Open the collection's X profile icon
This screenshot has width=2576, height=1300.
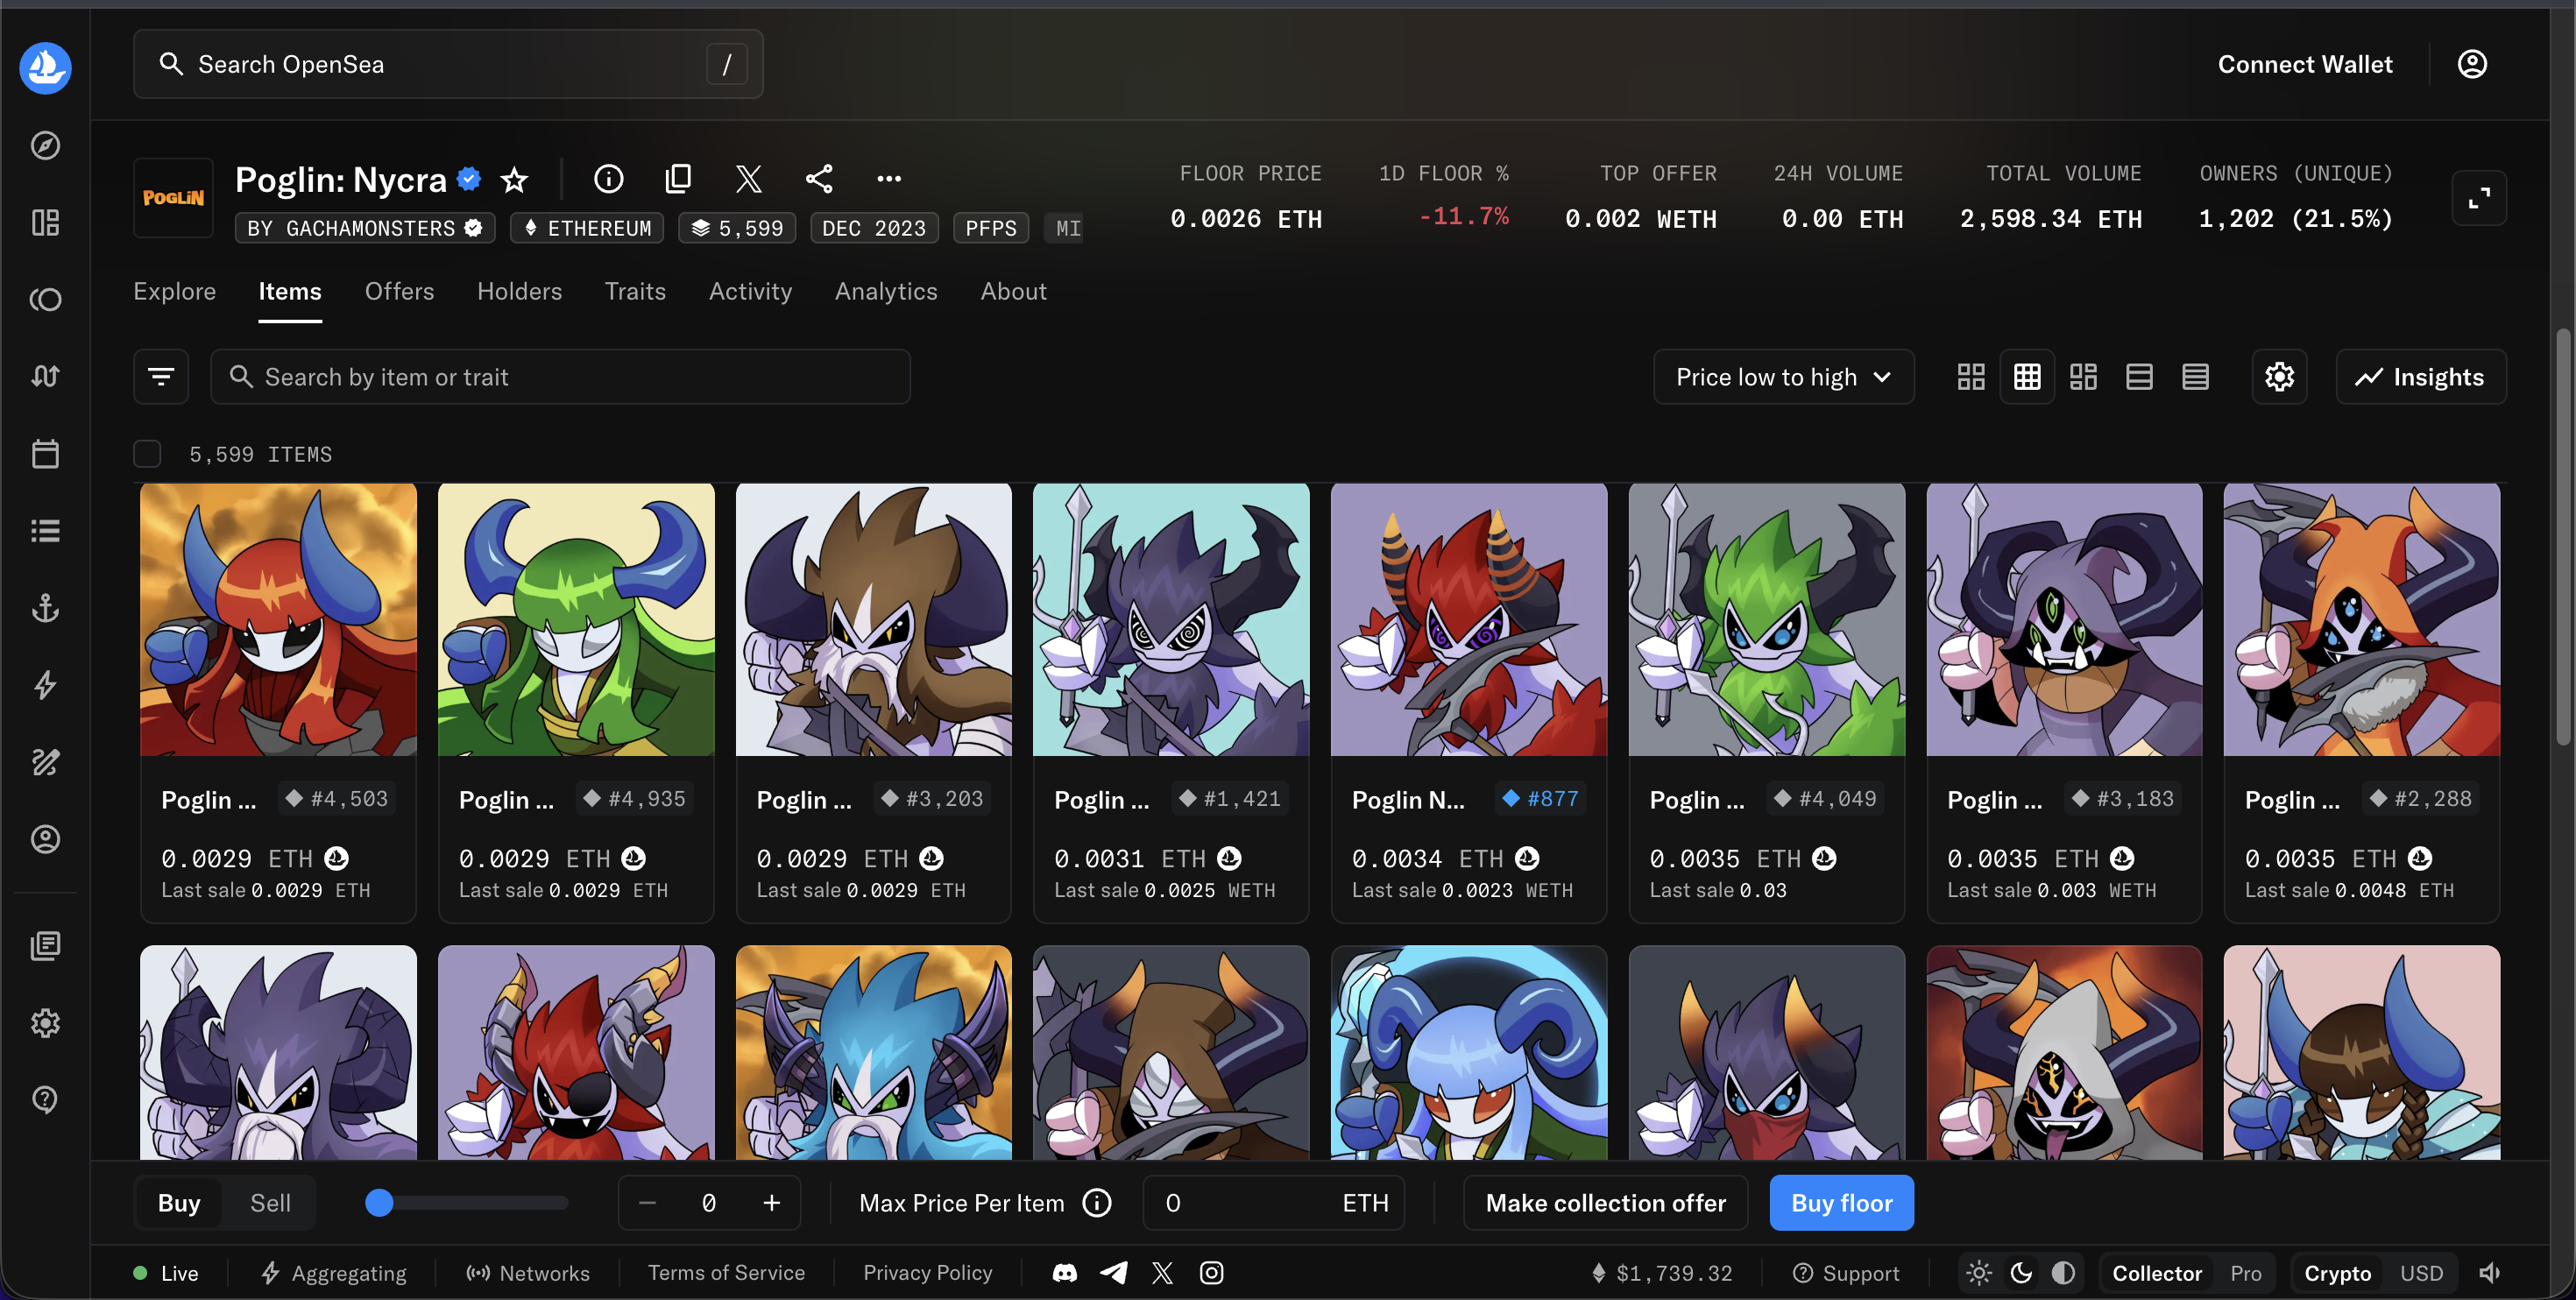click(x=748, y=179)
